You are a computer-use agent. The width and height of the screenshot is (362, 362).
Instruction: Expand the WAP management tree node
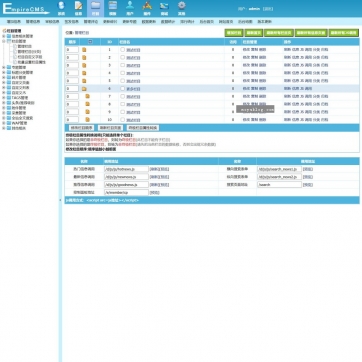pos(4,123)
